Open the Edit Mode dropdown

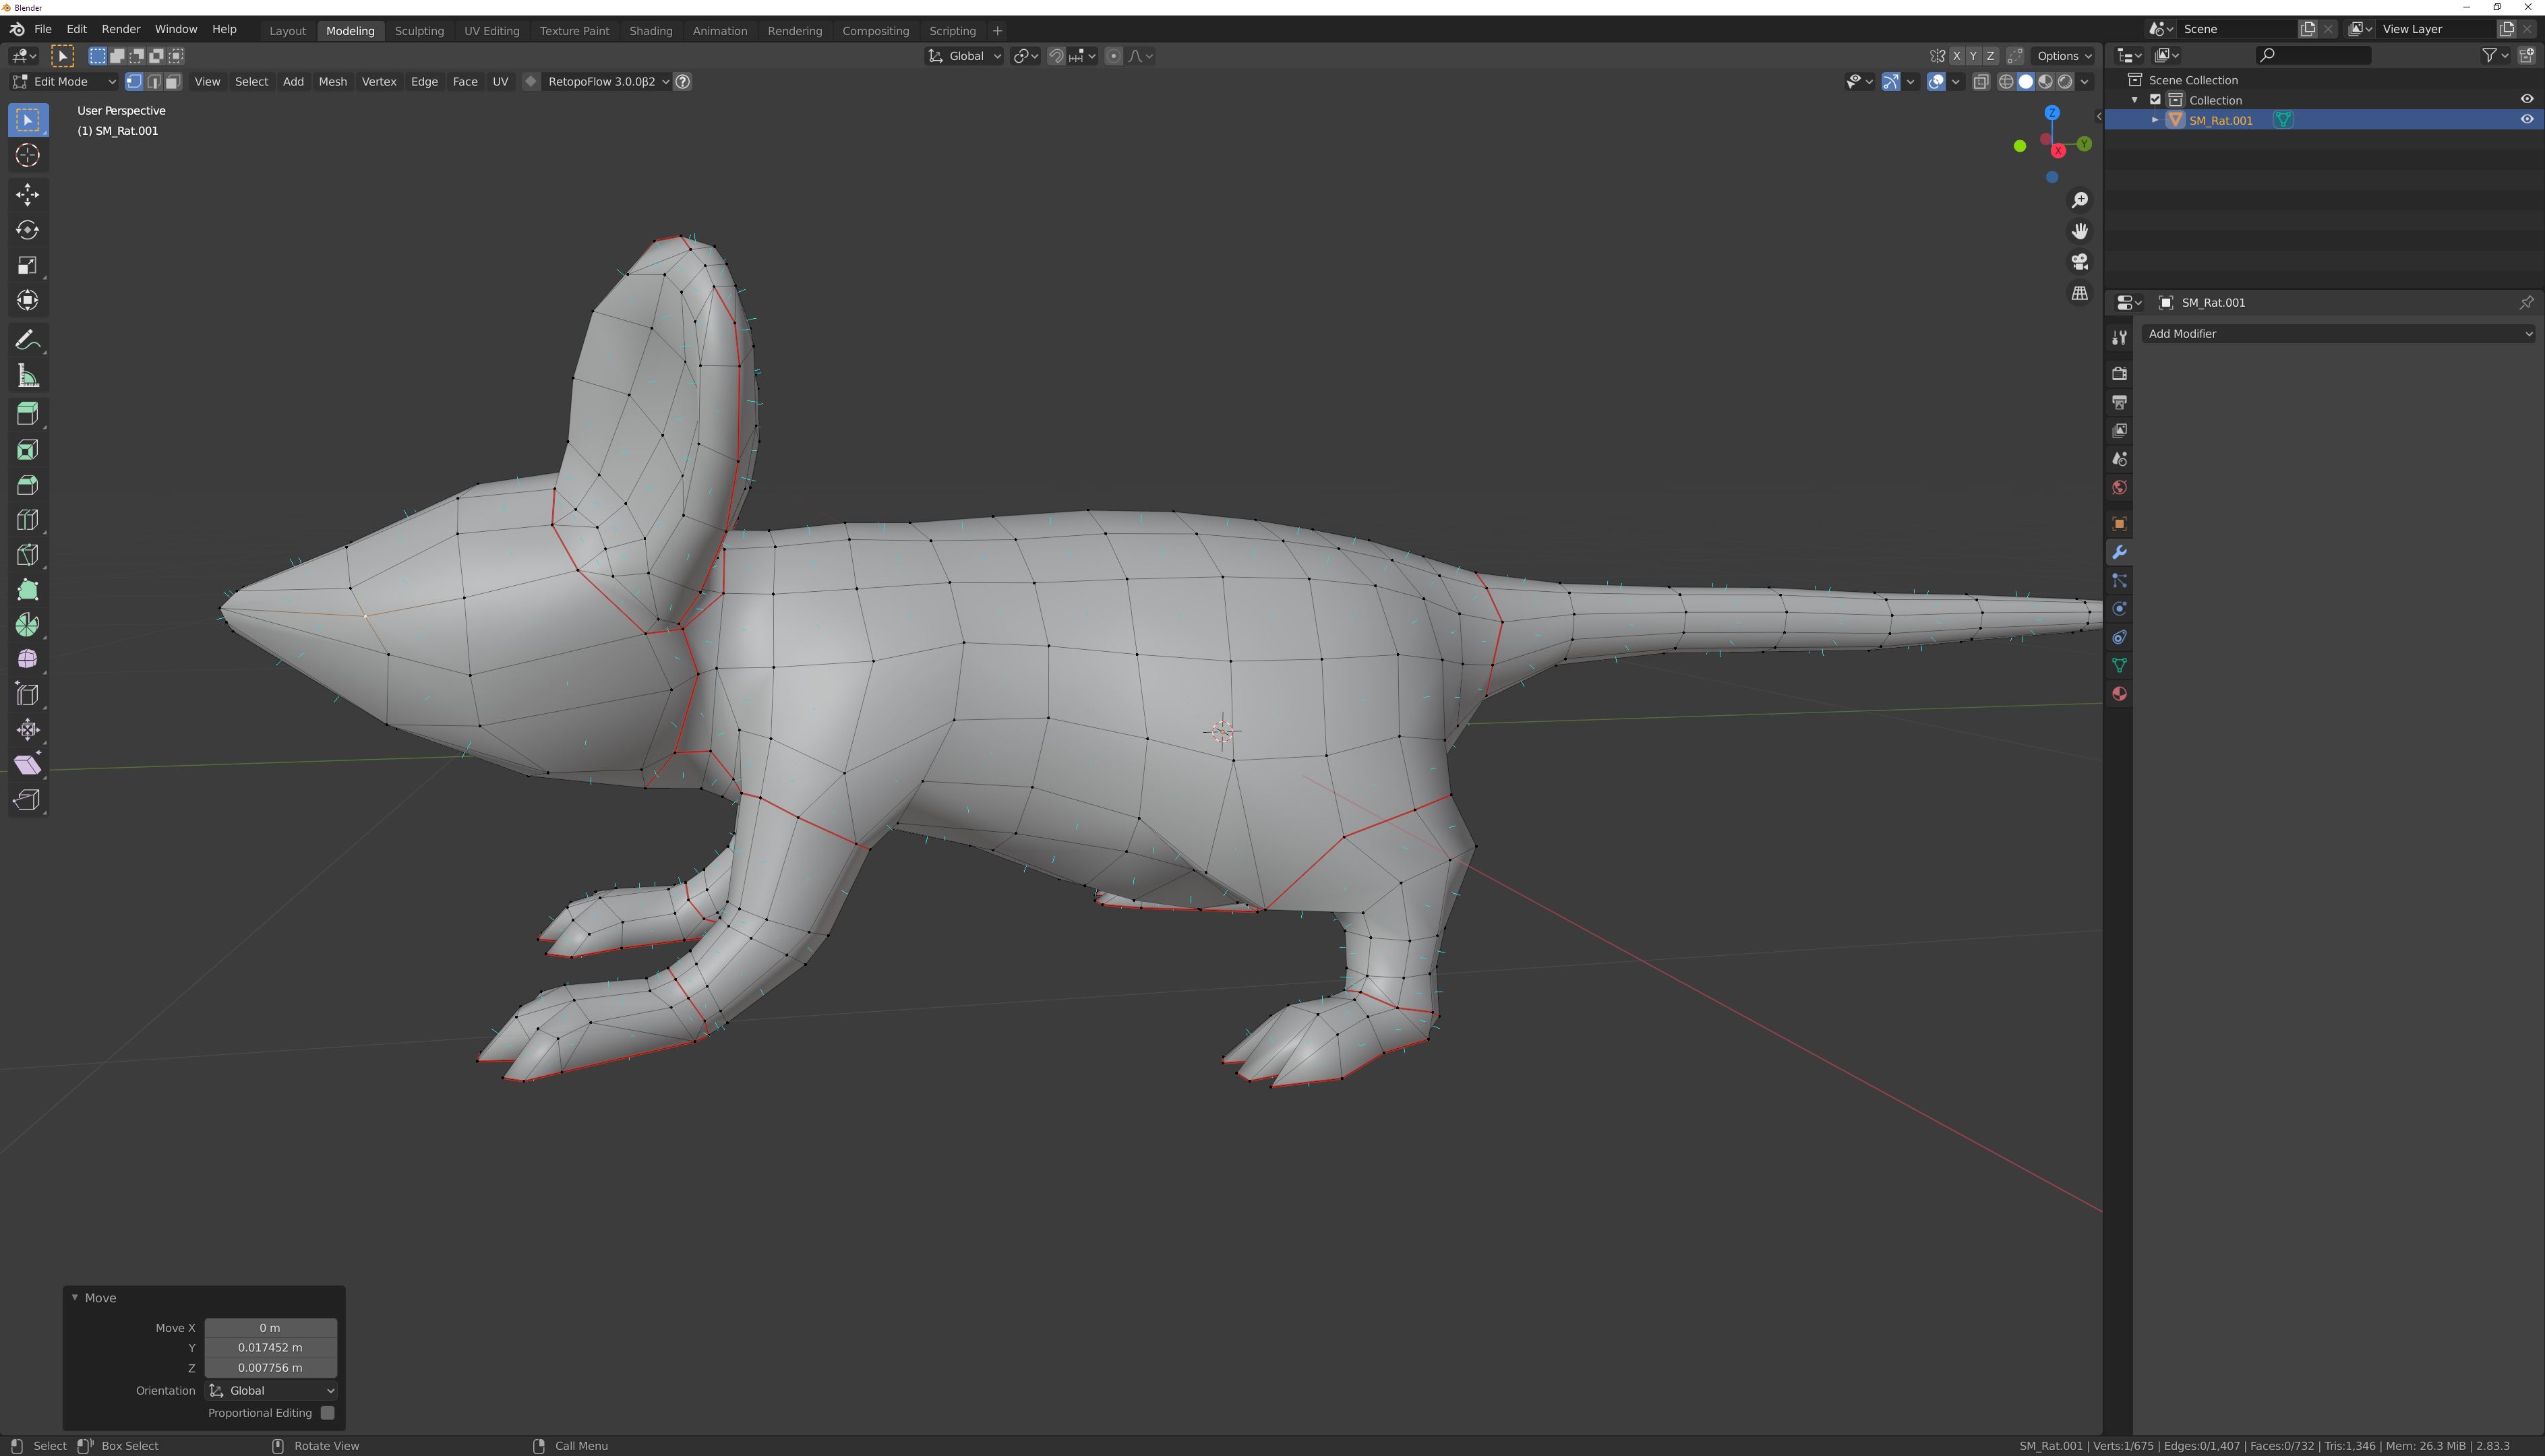(x=64, y=82)
